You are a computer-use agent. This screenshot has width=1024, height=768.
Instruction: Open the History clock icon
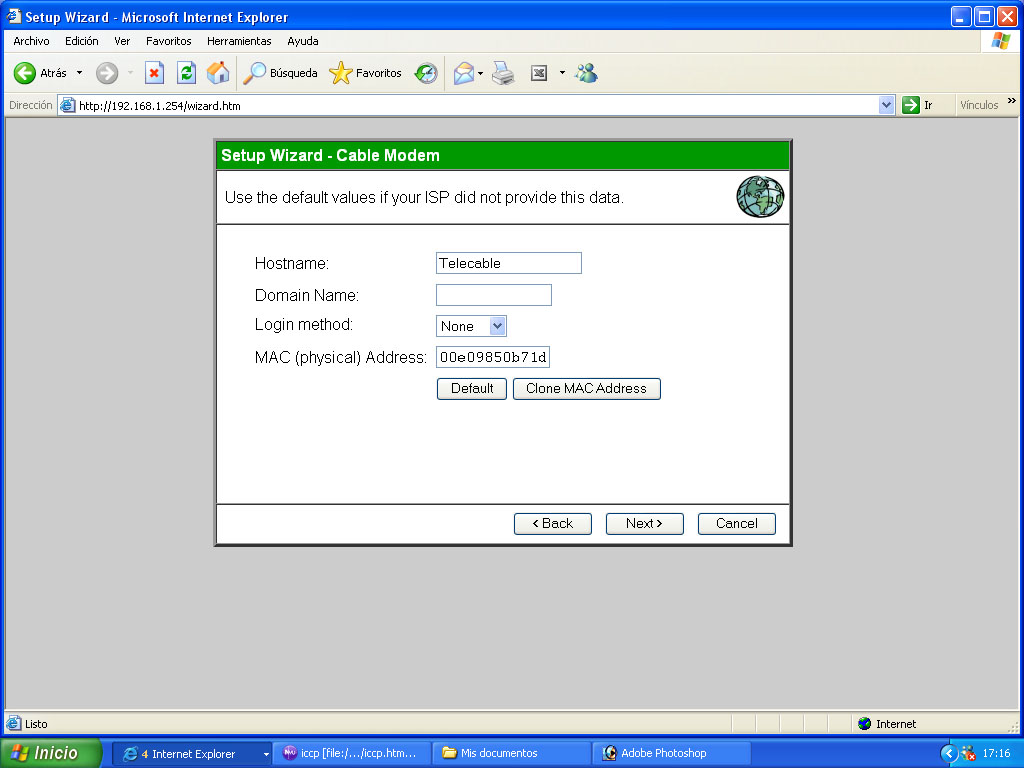coord(426,73)
